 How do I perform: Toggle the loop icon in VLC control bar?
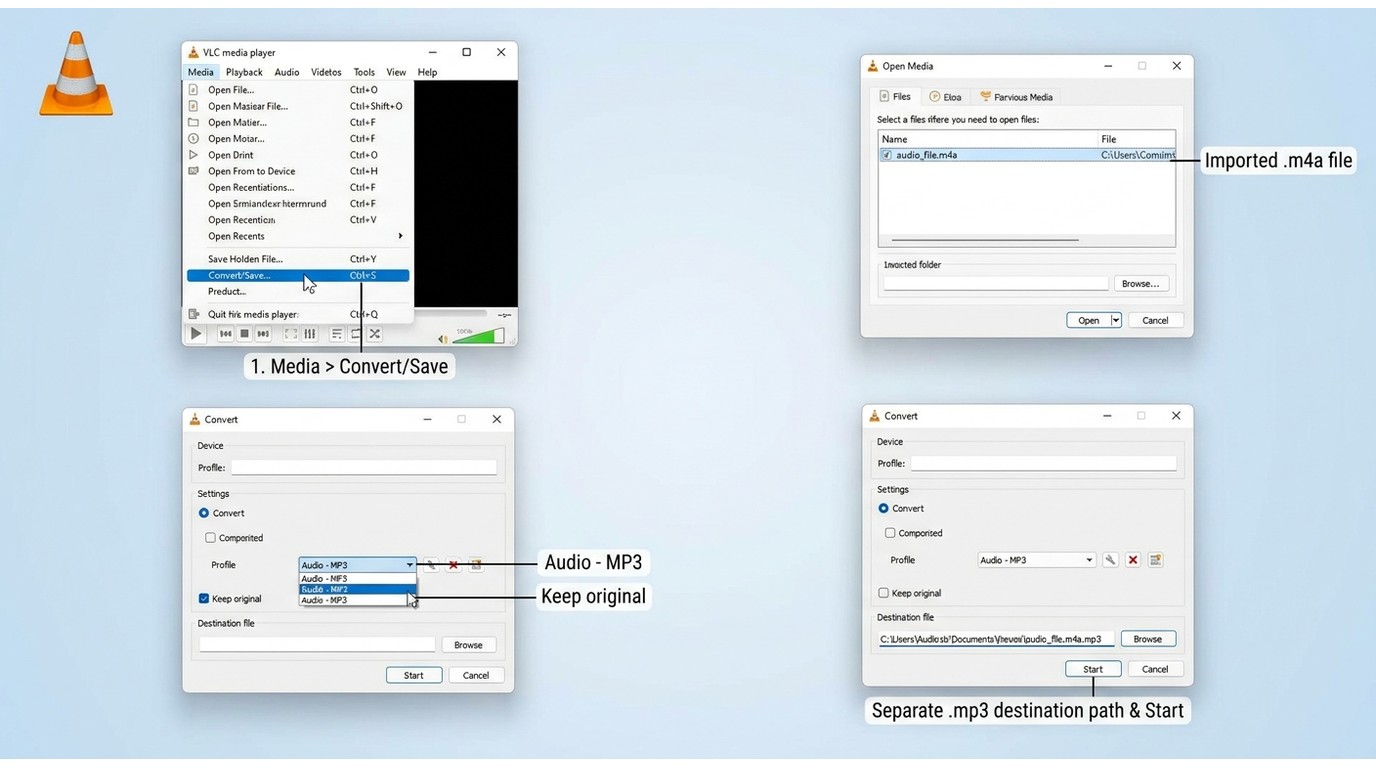pyautogui.click(x=356, y=334)
